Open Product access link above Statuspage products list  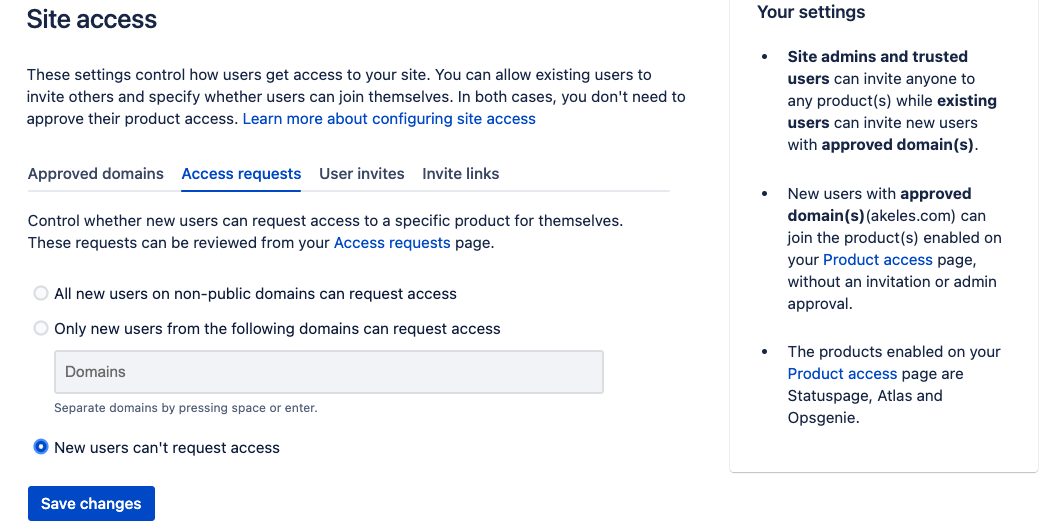point(842,374)
